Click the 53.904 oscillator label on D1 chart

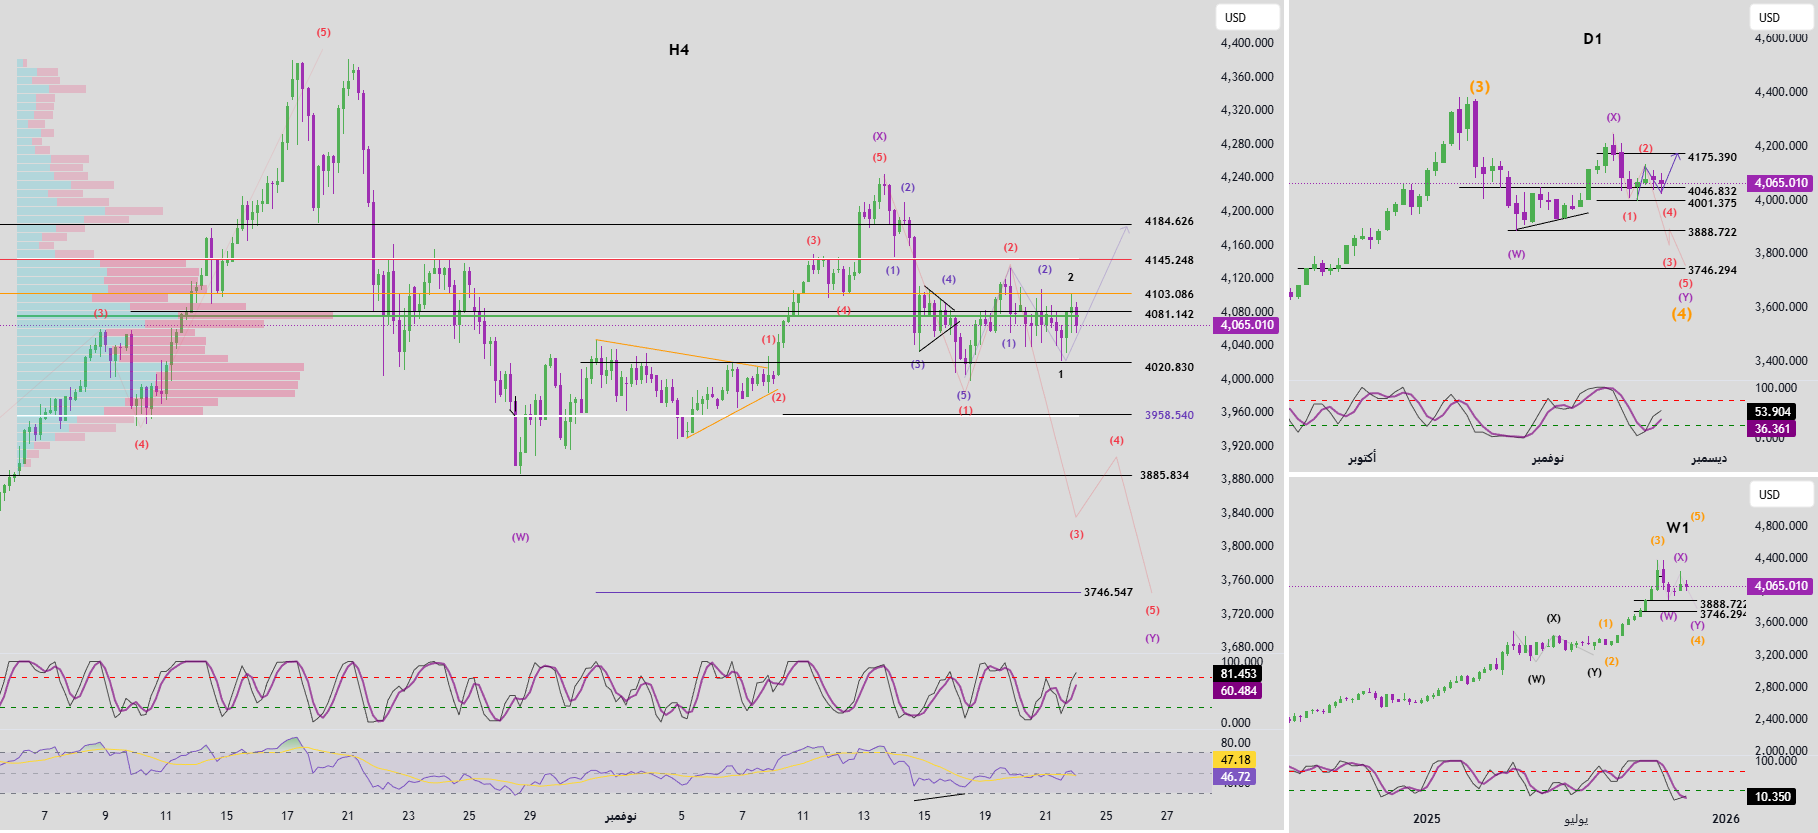(1772, 412)
